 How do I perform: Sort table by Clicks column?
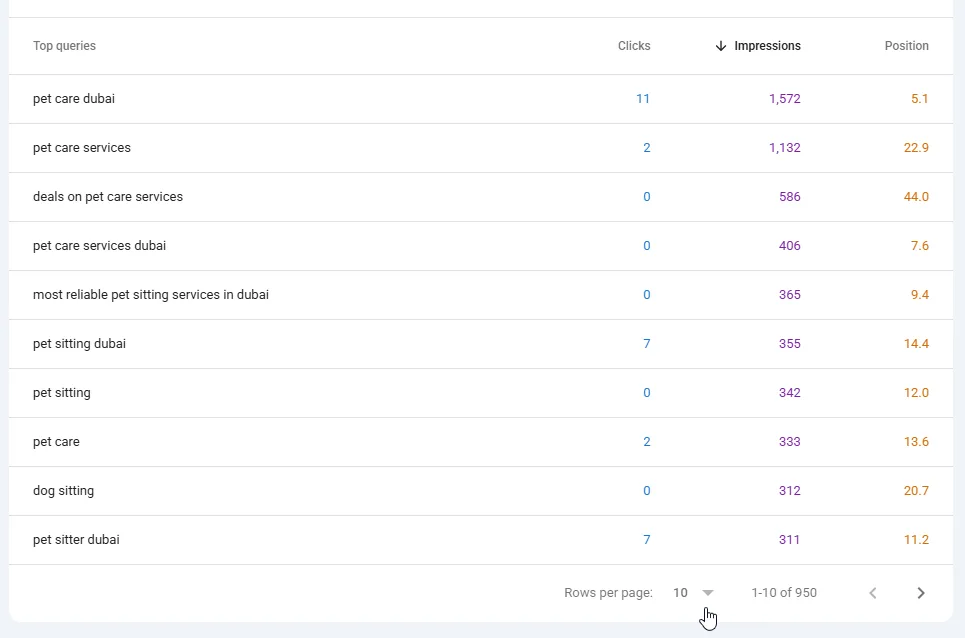(x=634, y=46)
